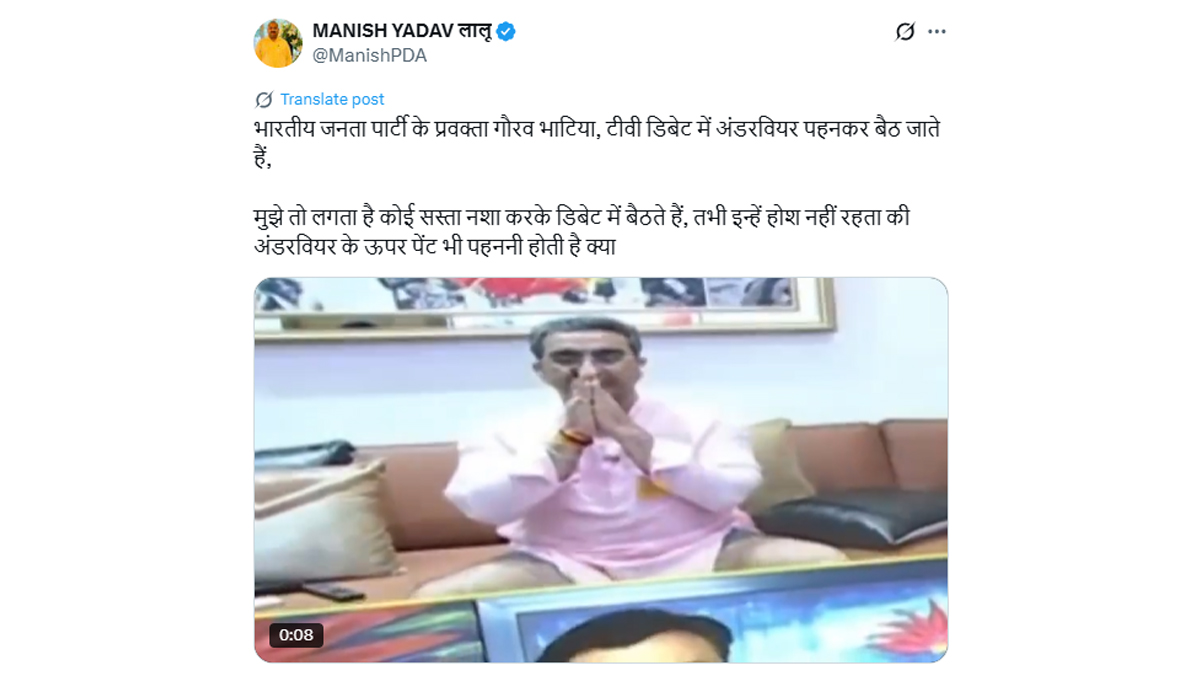The height and width of the screenshot is (675, 1200).
Task: Click the first paragraph of the Hindi post text
Action: pyautogui.click(x=596, y=143)
